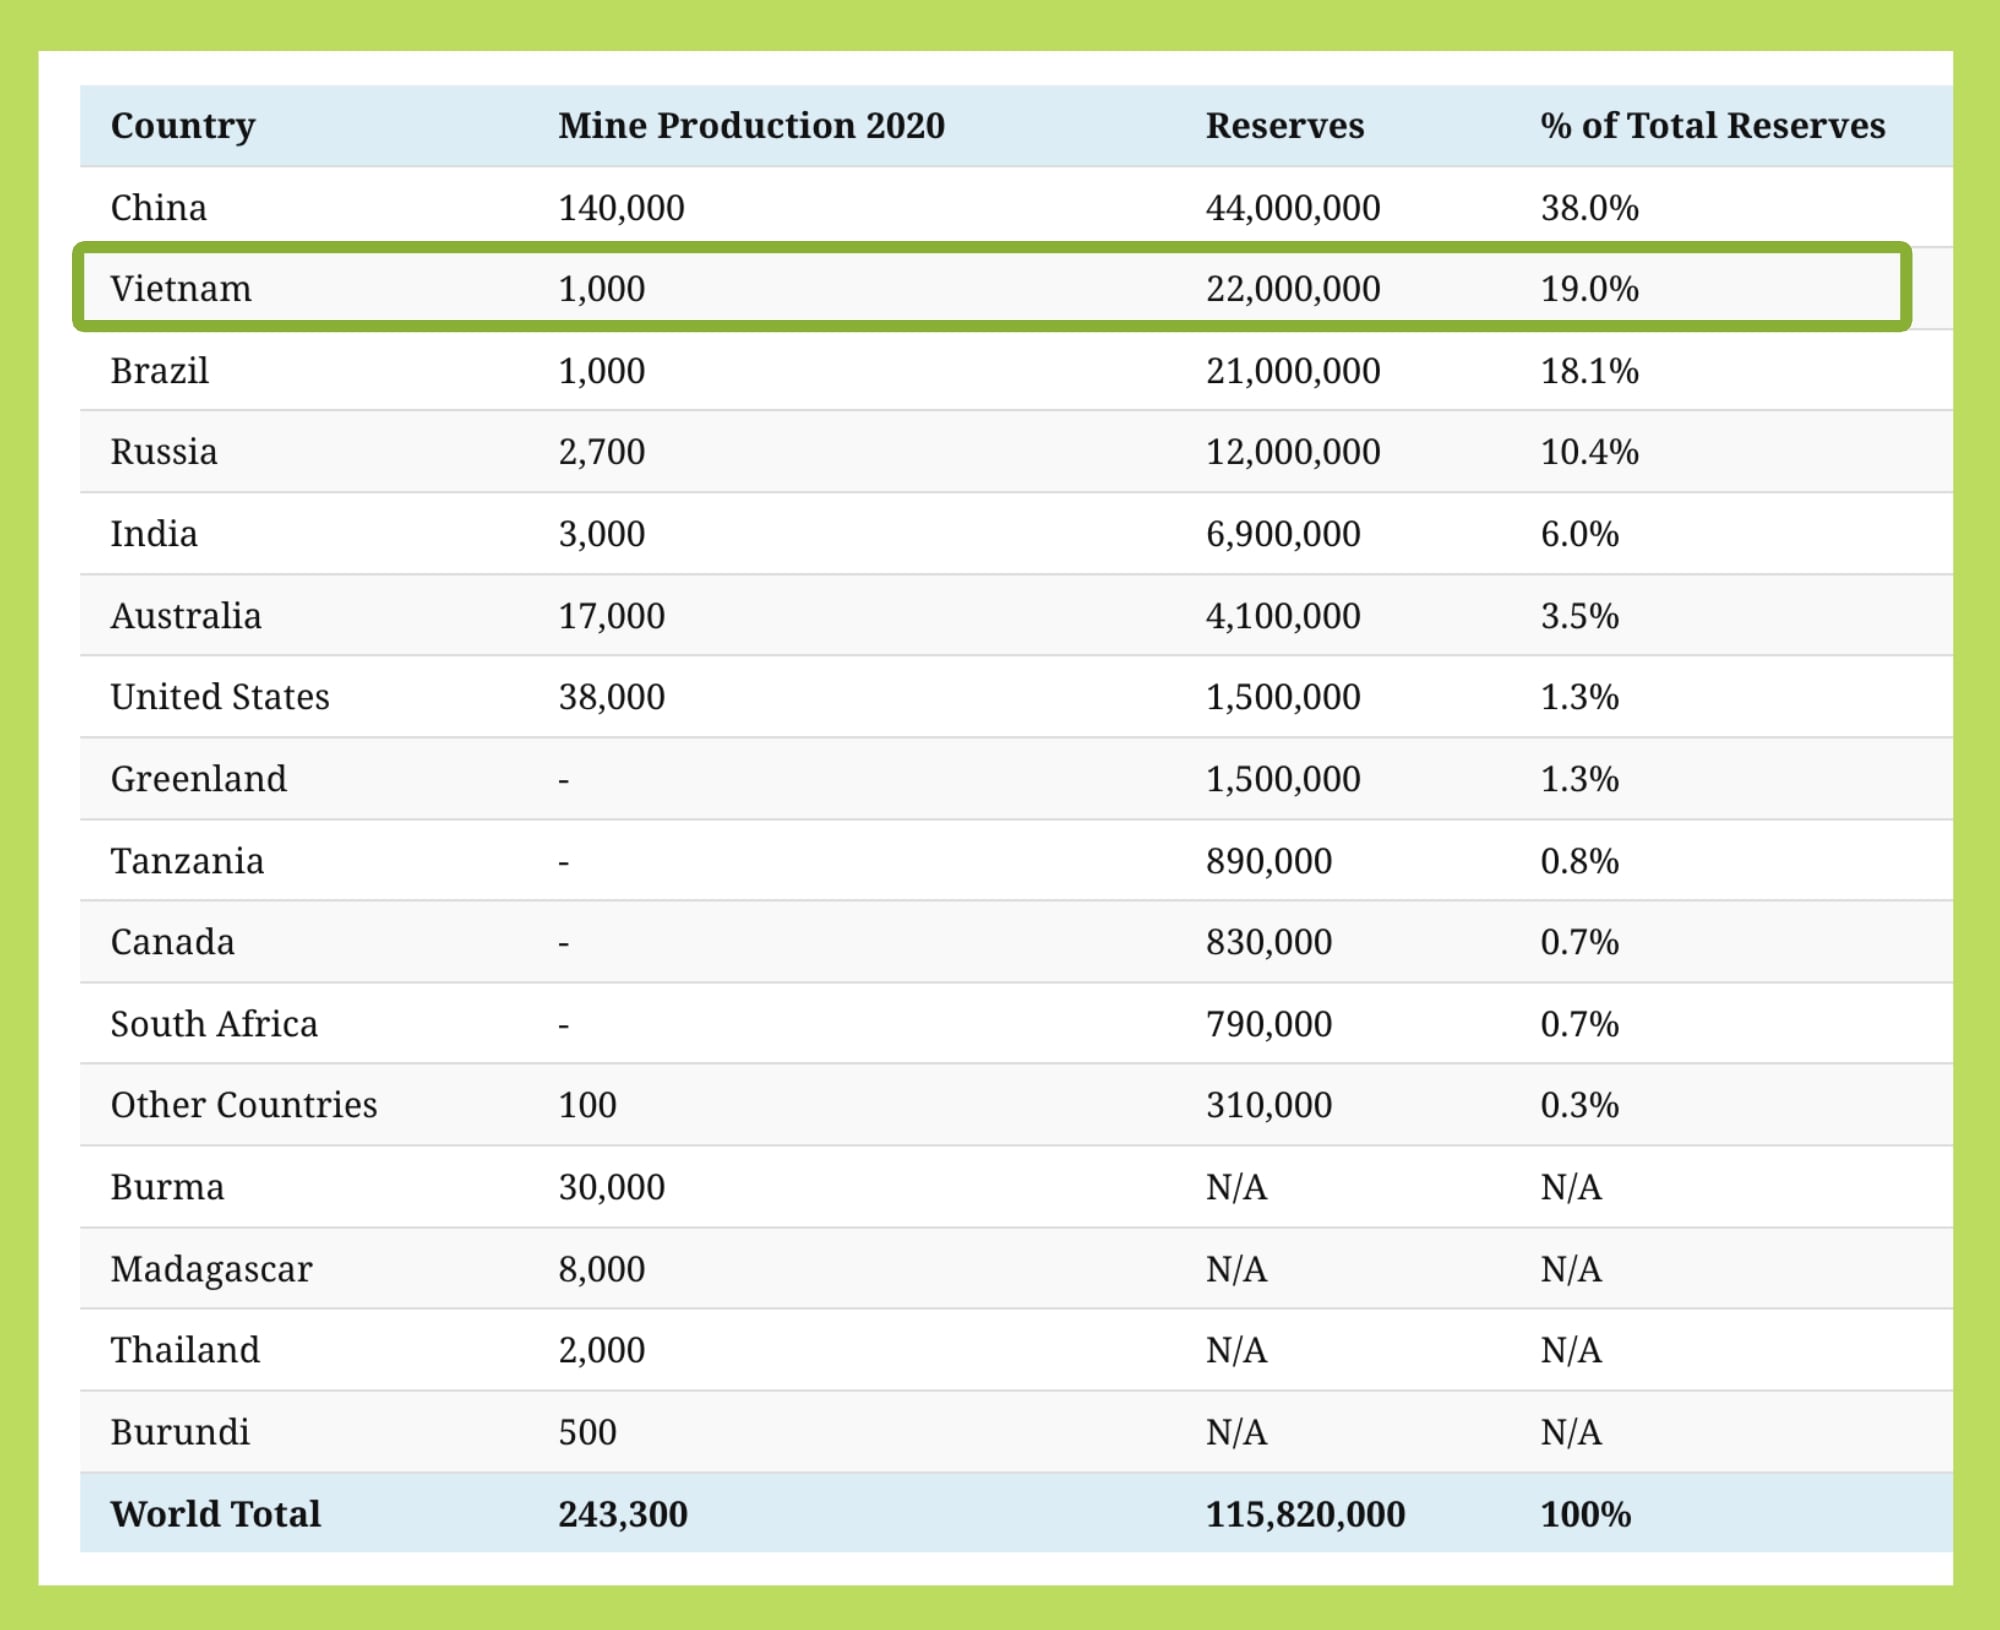Click Vietnam's 22,000,000 reserves value
Image resolution: width=2000 pixels, height=1630 pixels.
coord(1292,289)
